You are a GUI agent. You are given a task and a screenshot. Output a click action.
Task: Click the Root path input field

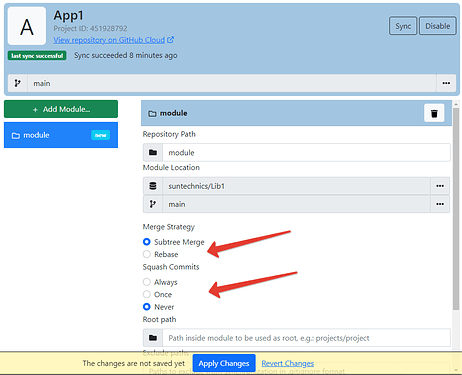point(306,338)
